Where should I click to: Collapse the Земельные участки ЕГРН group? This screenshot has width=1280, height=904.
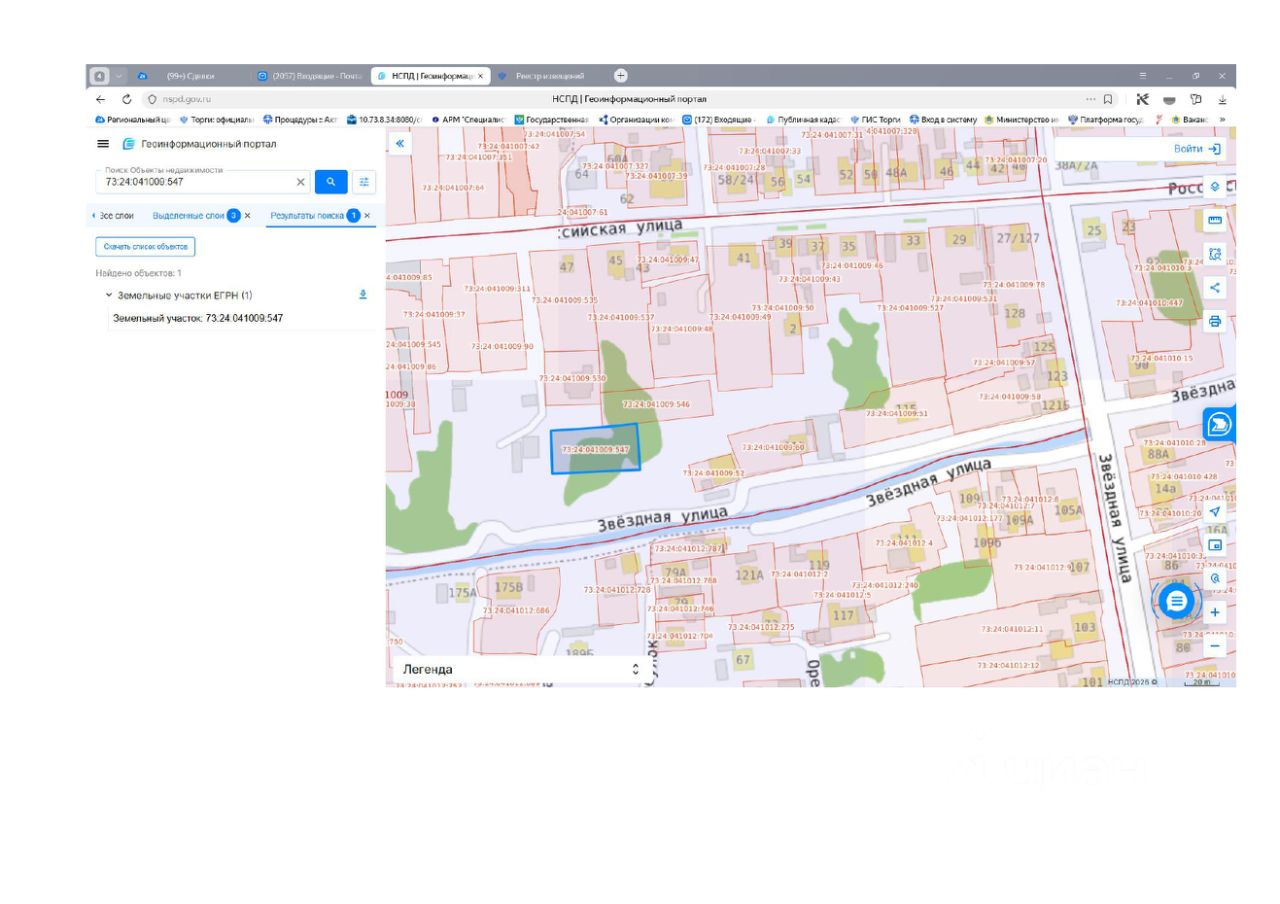(109, 296)
